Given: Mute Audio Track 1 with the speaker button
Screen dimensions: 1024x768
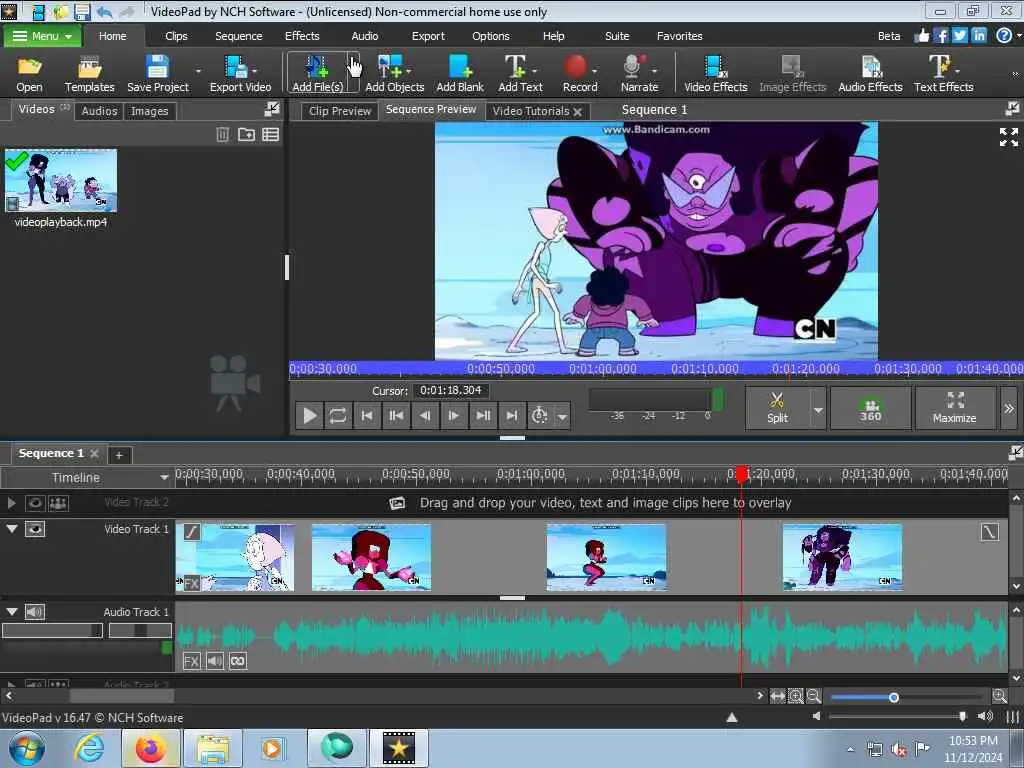Looking at the screenshot, I should [35, 611].
